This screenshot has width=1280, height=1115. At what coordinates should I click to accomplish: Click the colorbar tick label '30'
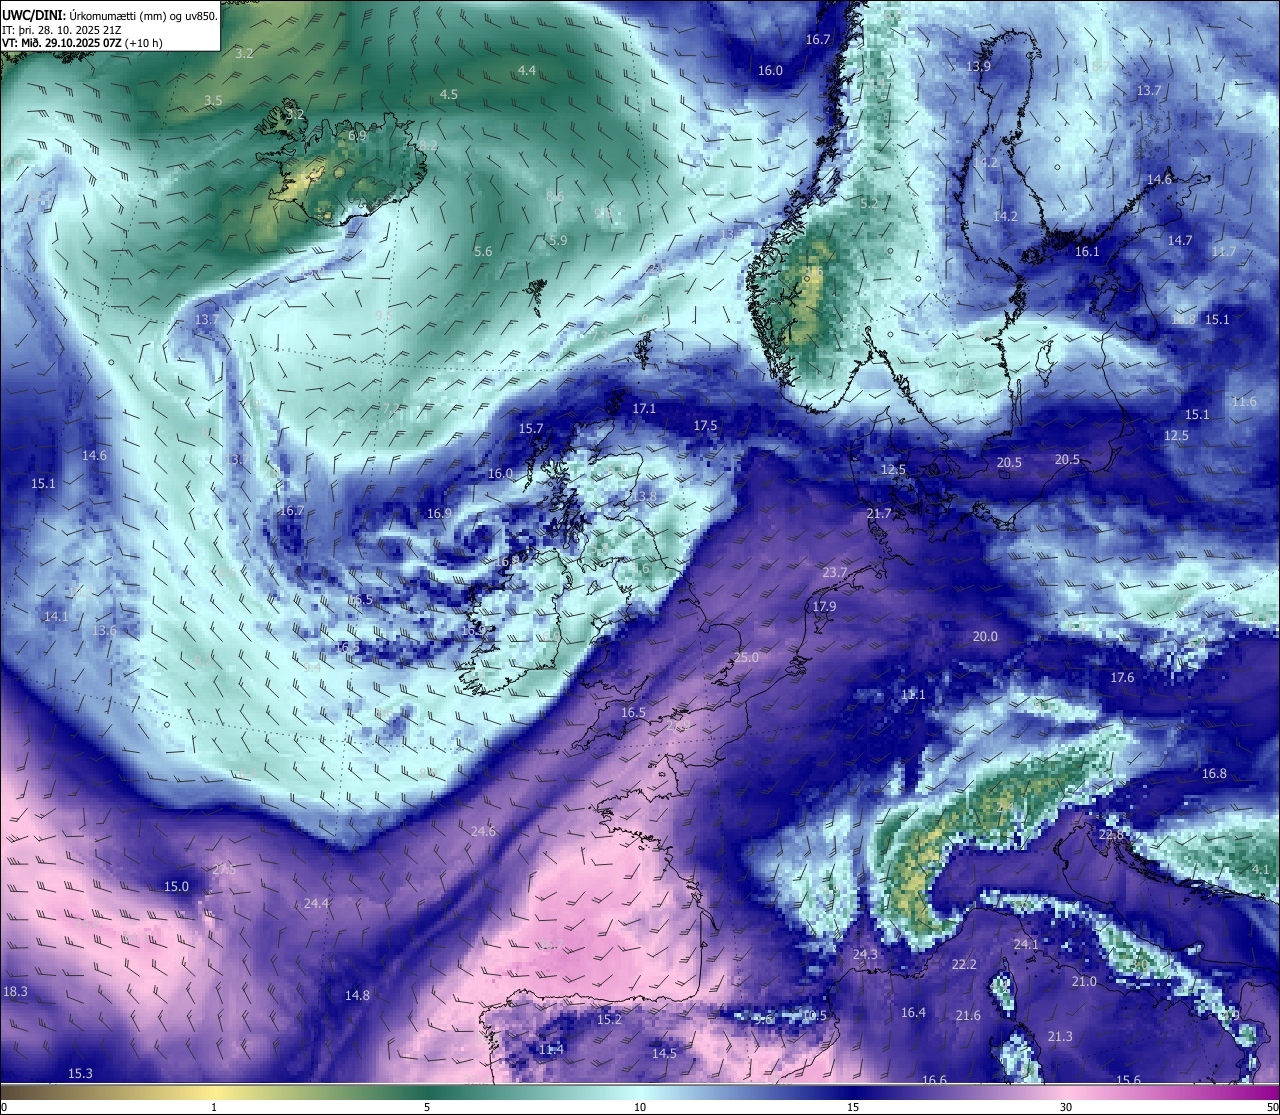click(x=1066, y=1107)
